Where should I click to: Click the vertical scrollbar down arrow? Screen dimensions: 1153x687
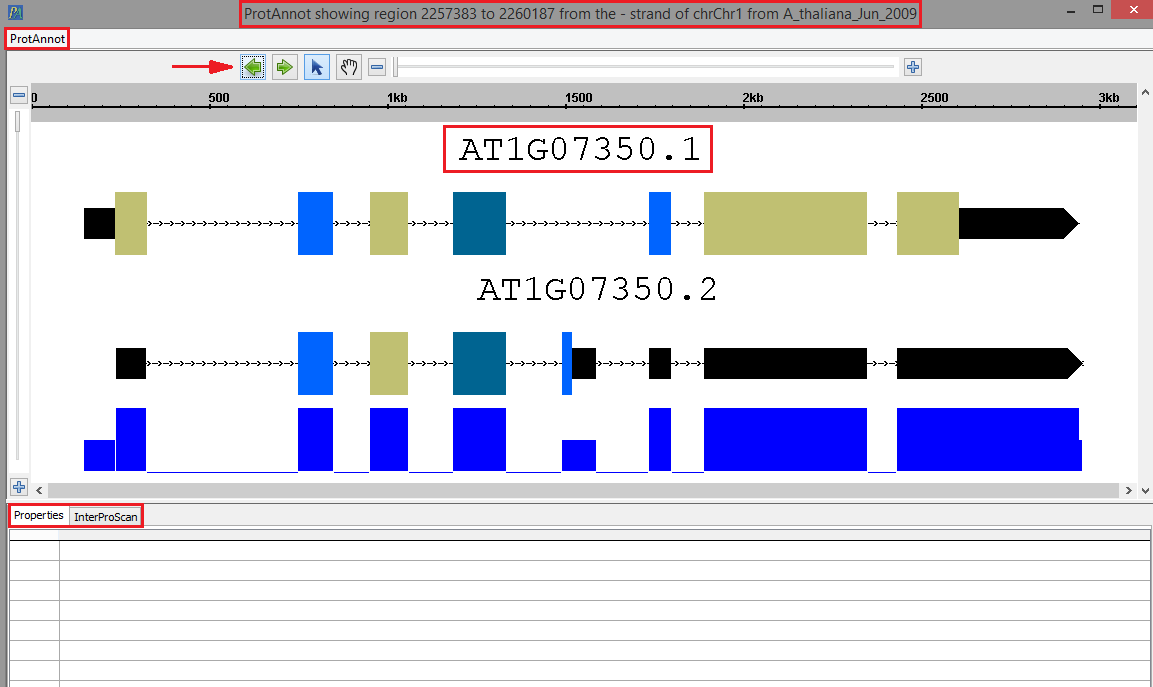coord(1145,490)
